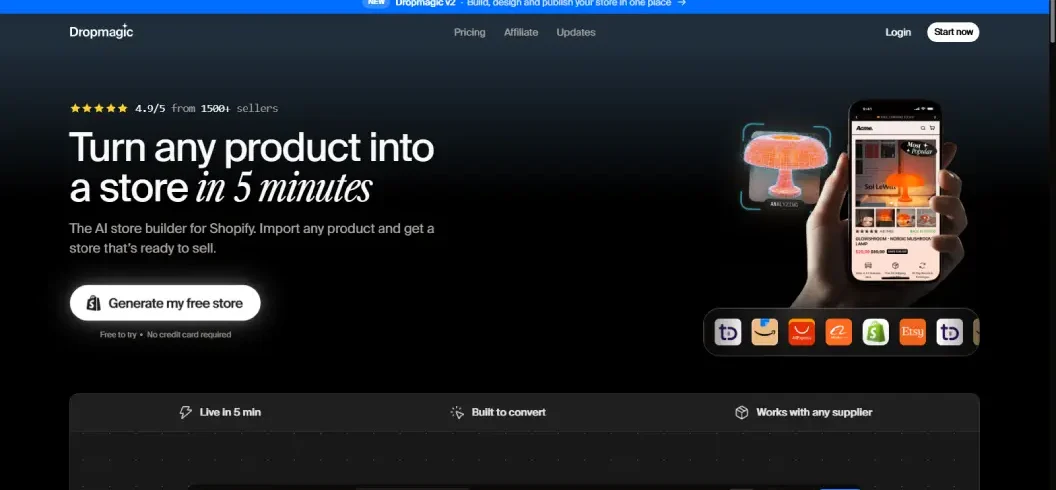
Task: Go to the Affiliate page
Action: click(x=521, y=32)
